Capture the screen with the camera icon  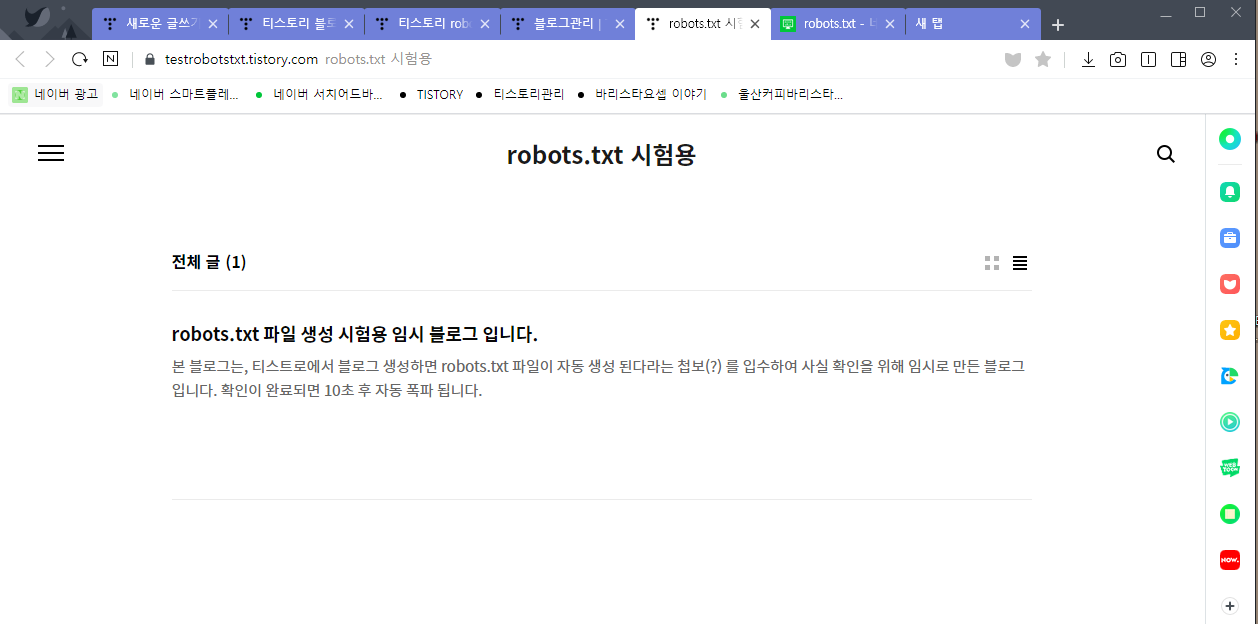pyautogui.click(x=1118, y=60)
